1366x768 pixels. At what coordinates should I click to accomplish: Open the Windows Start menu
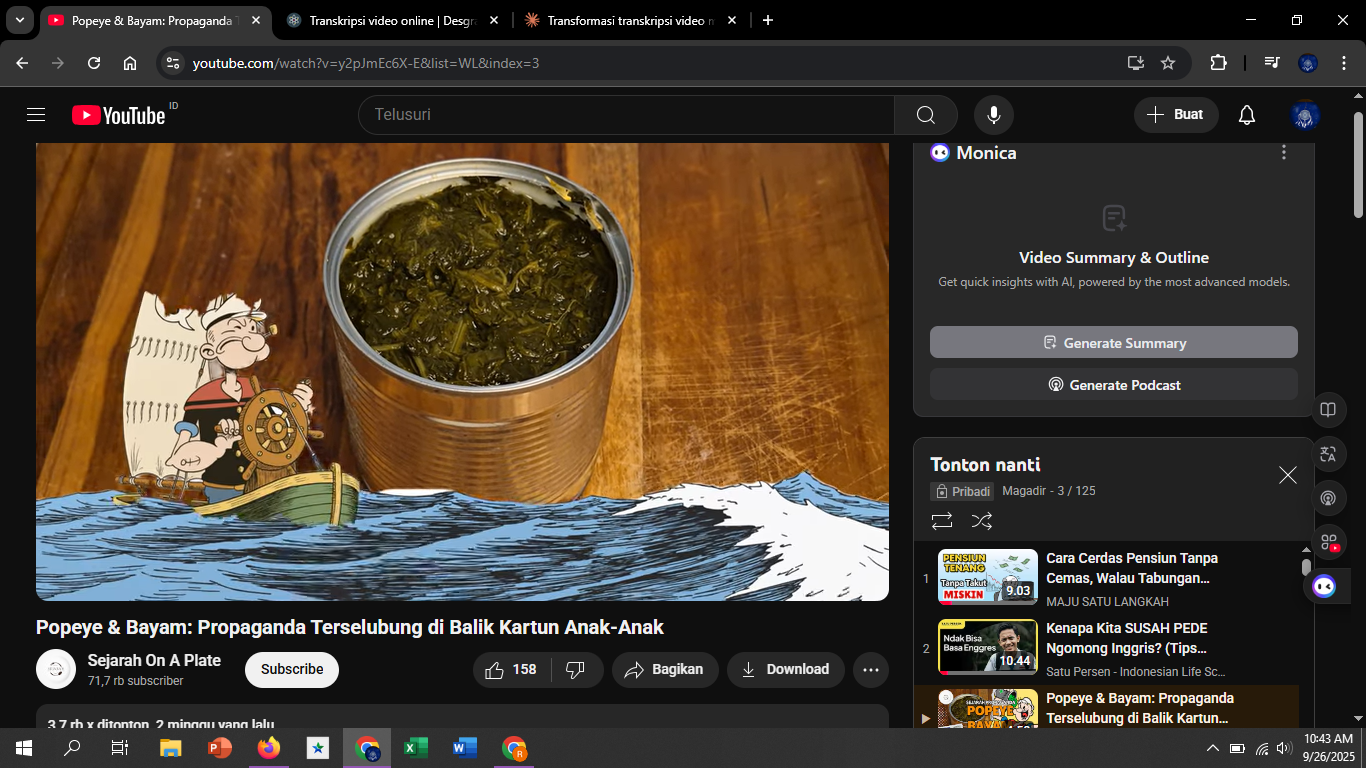pos(24,748)
